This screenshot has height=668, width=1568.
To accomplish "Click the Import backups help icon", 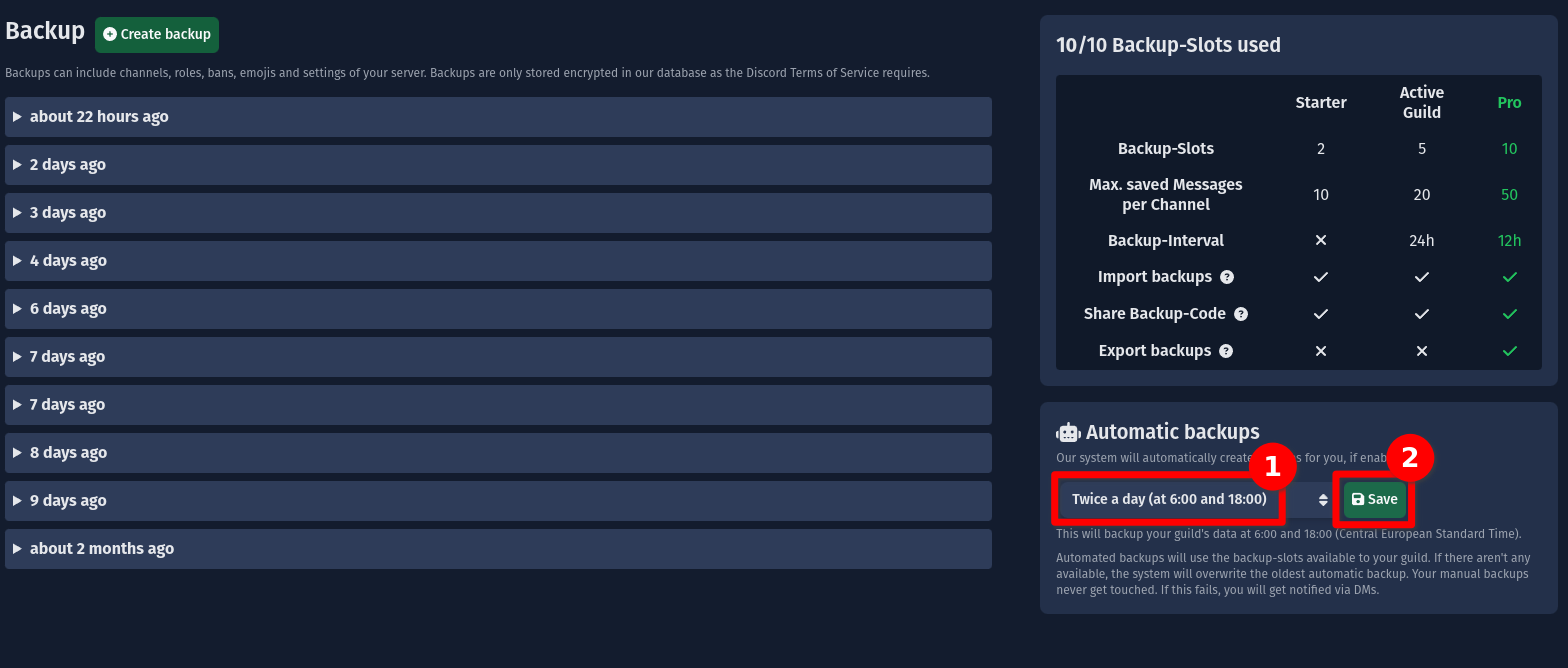I will (x=1227, y=277).
